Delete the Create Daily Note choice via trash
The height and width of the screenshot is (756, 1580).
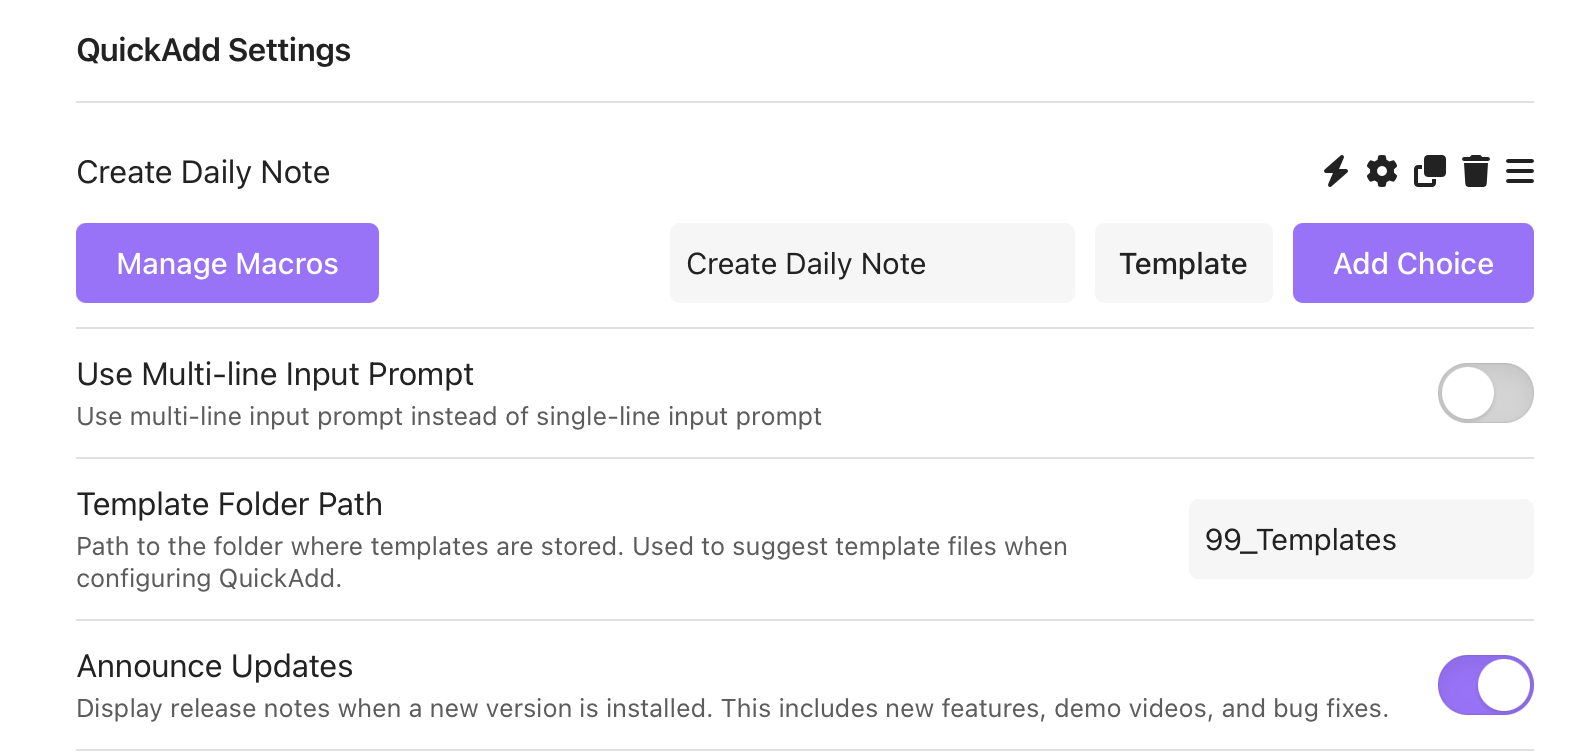coord(1475,171)
